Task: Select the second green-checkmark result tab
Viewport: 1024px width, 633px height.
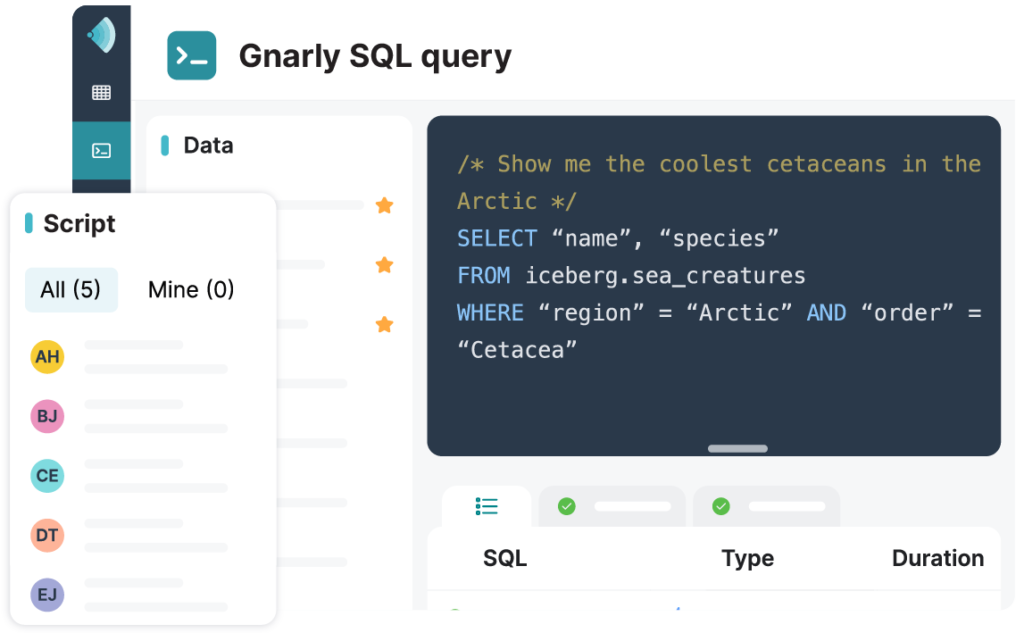Action: 767,506
